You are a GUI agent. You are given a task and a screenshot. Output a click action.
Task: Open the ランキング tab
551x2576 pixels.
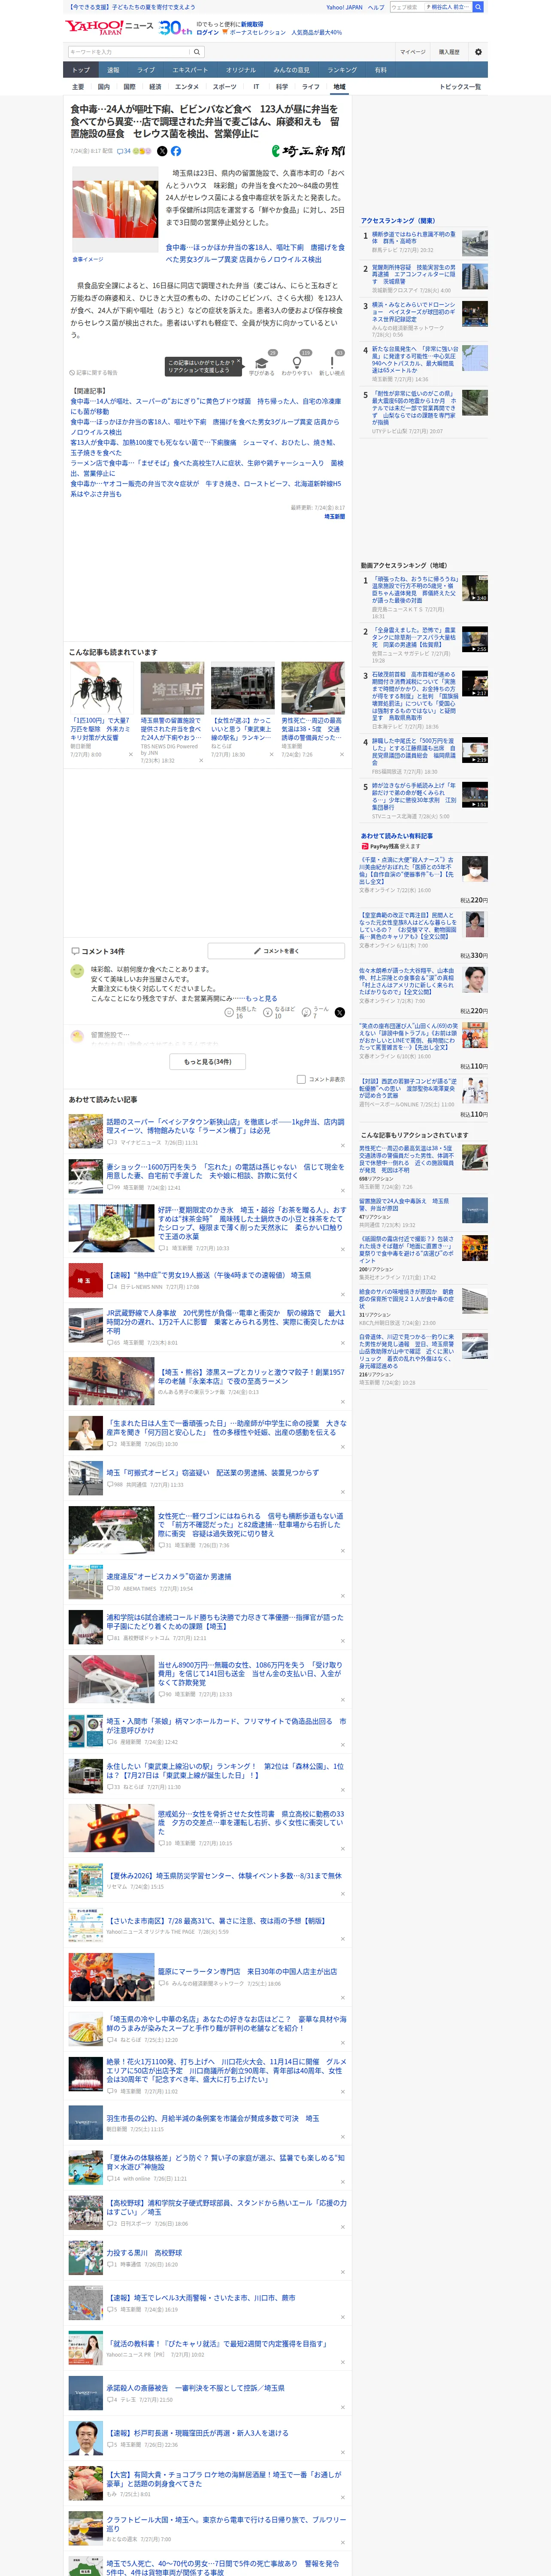click(x=342, y=70)
